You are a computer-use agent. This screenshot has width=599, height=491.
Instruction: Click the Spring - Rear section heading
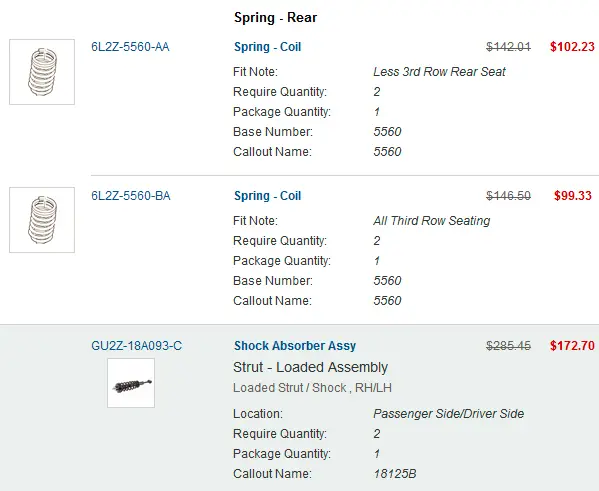pyautogui.click(x=275, y=18)
